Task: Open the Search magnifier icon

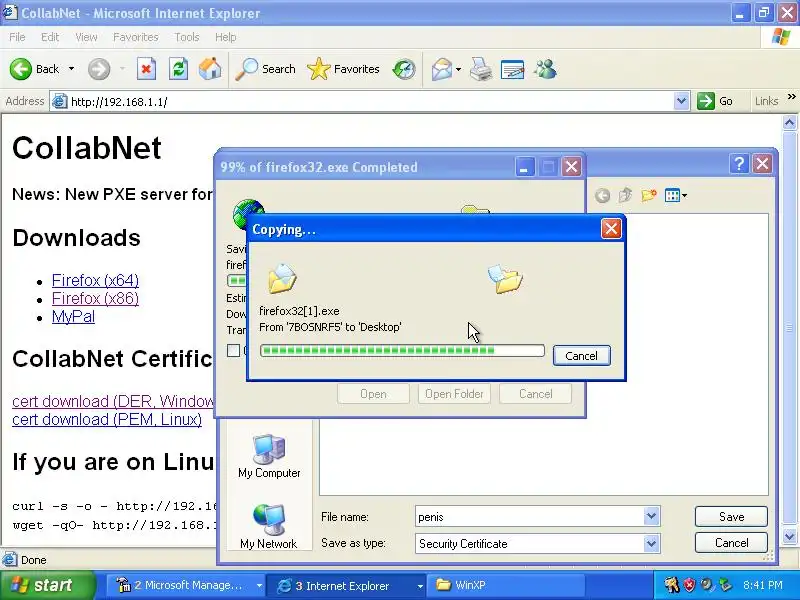Action: pyautogui.click(x=246, y=69)
